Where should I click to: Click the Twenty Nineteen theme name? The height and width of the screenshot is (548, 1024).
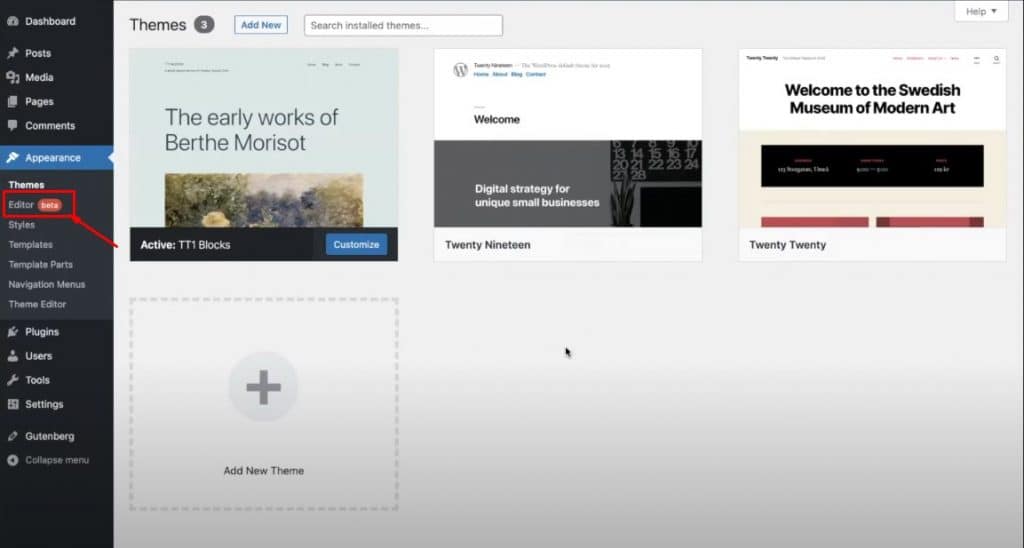[x=488, y=245]
